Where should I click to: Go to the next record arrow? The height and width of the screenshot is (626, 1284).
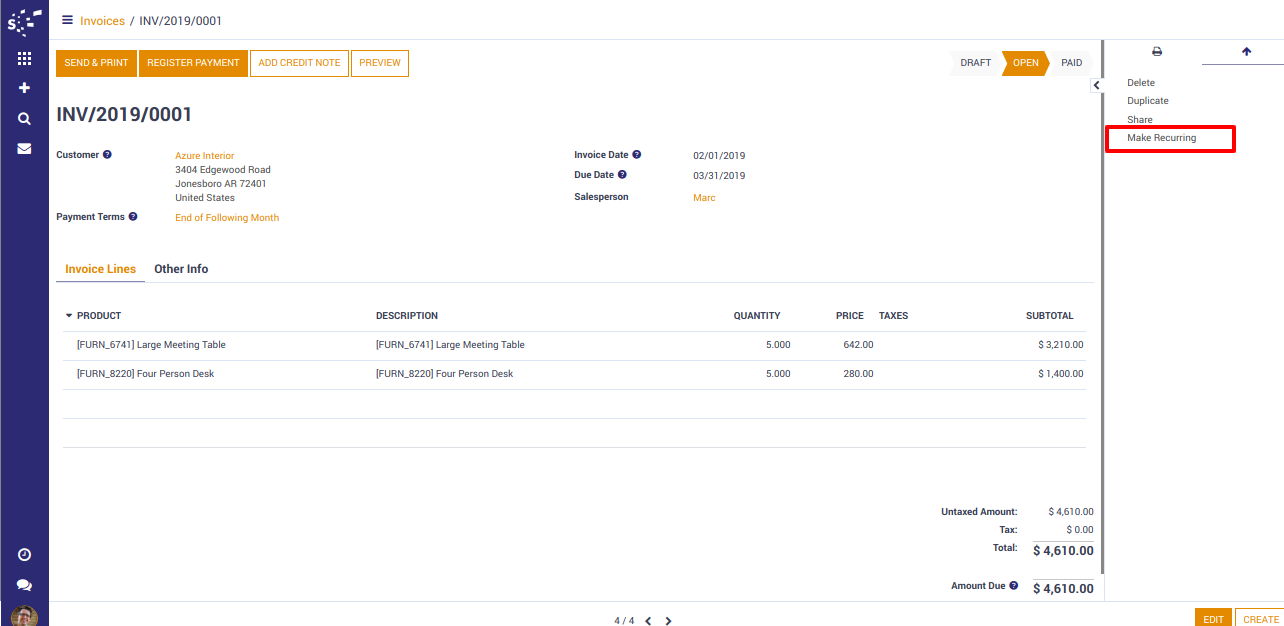point(668,621)
